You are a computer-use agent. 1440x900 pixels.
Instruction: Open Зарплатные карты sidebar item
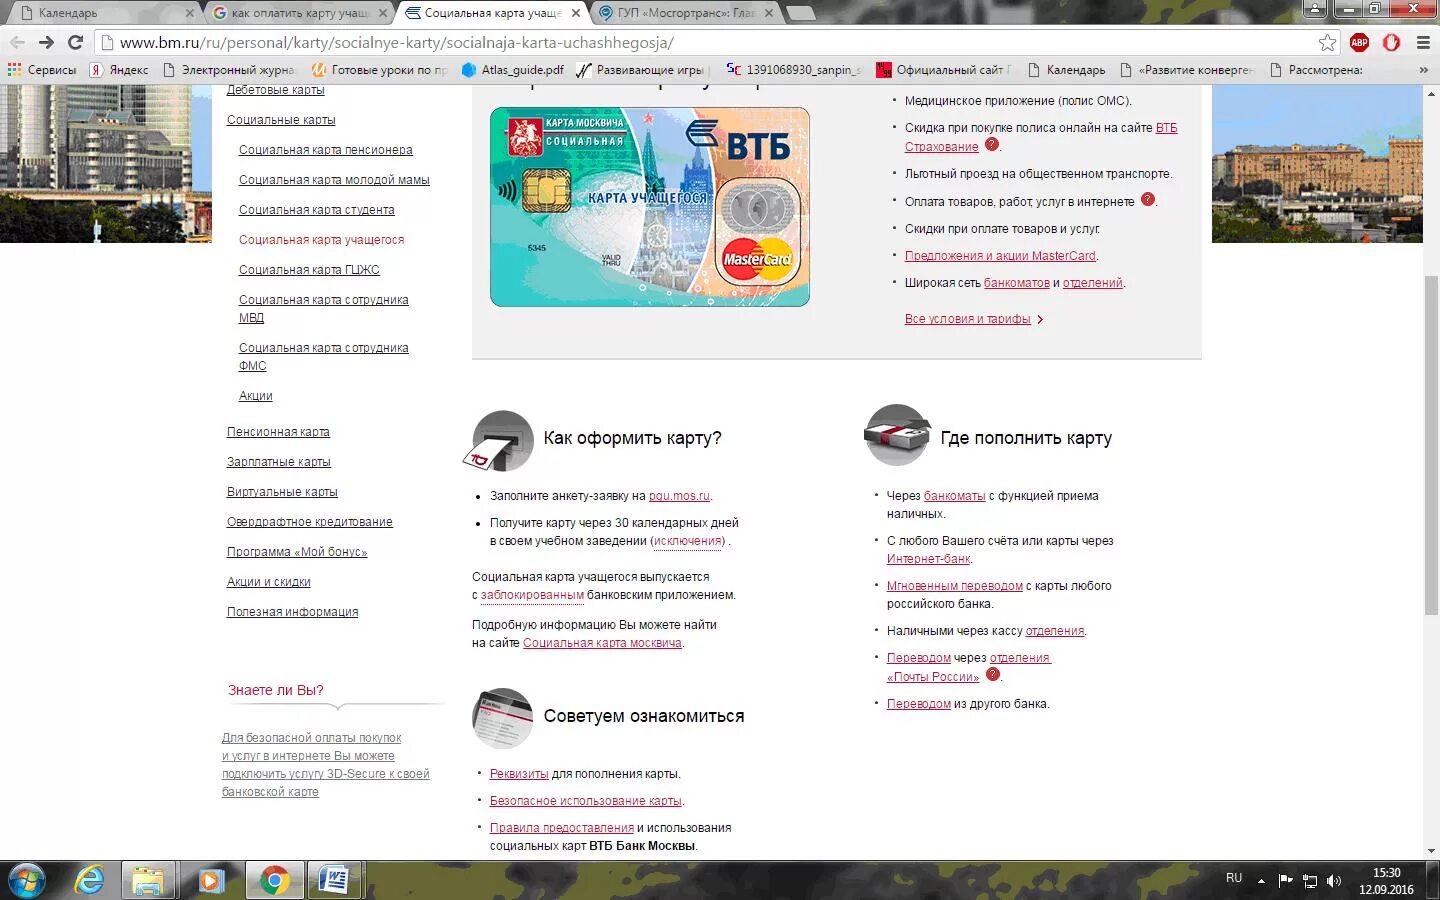point(278,462)
